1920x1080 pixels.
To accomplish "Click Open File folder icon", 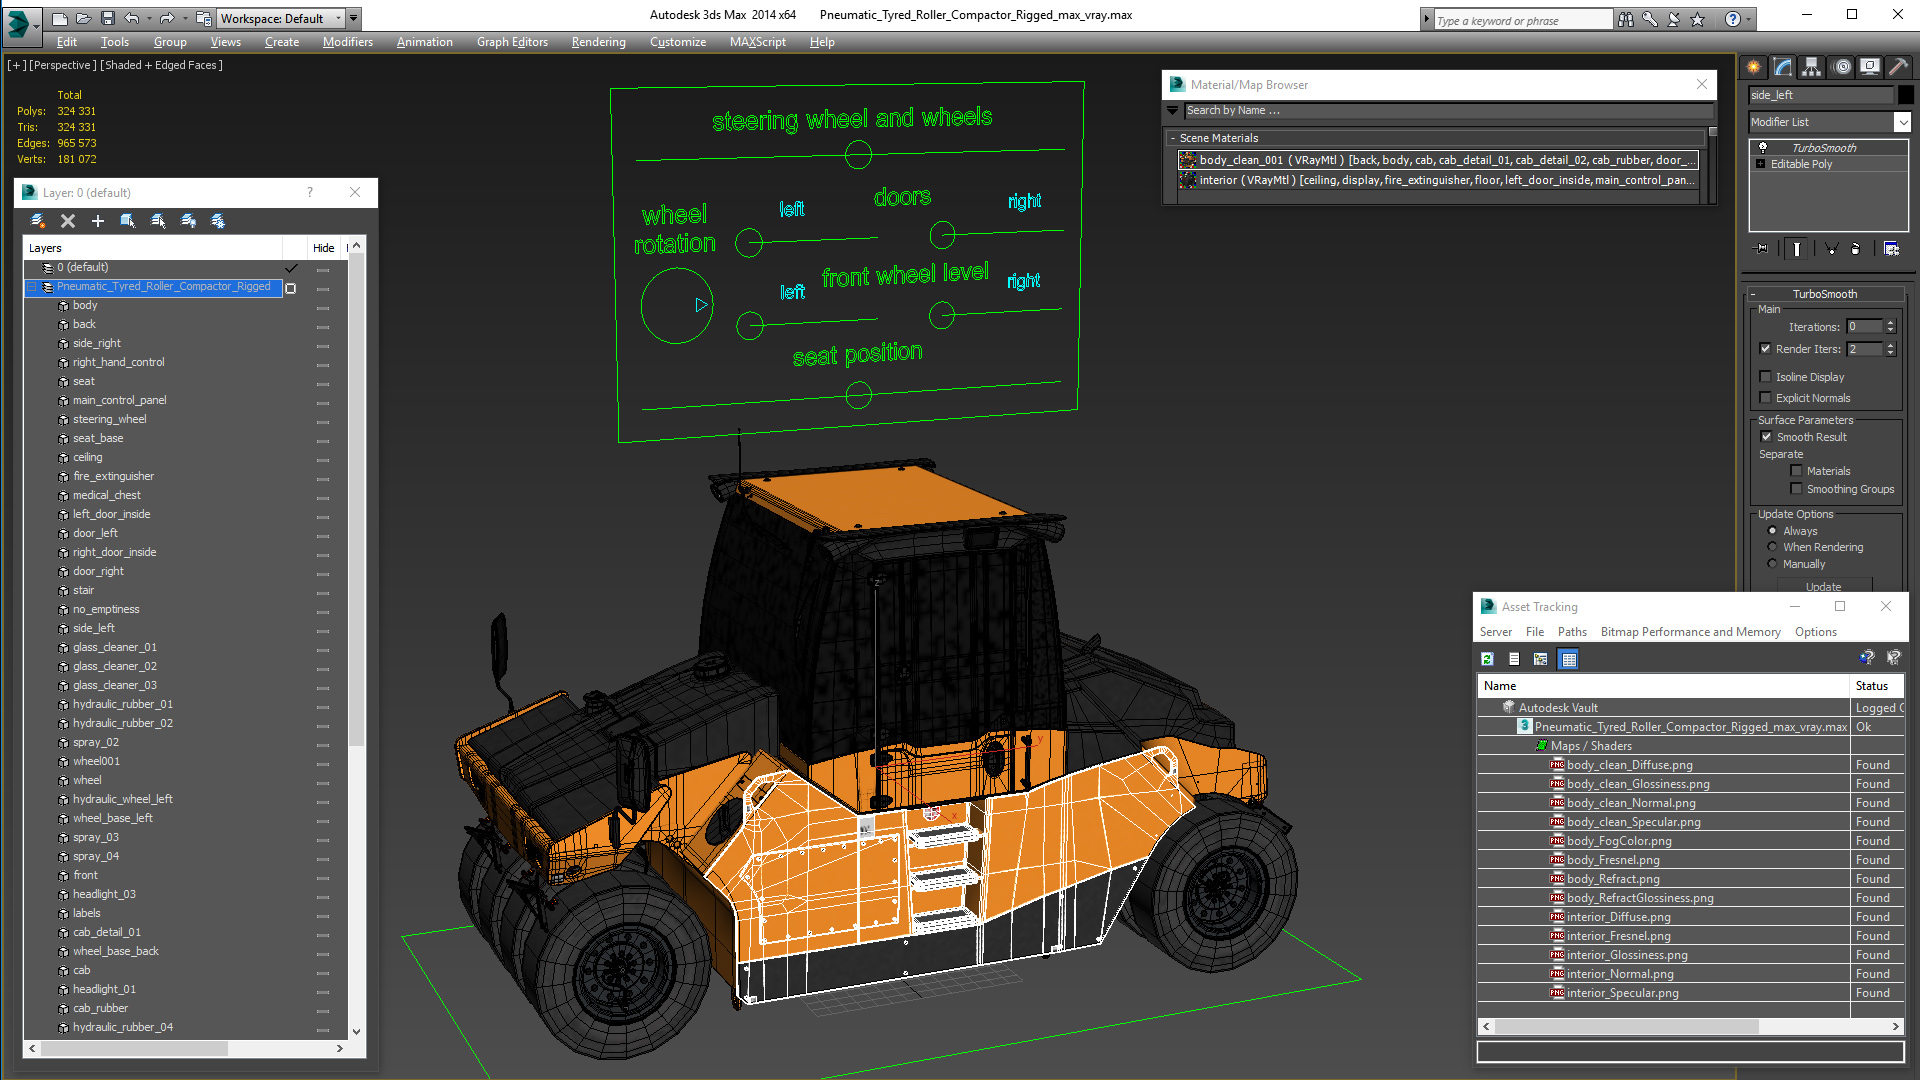I will pos(84,18).
